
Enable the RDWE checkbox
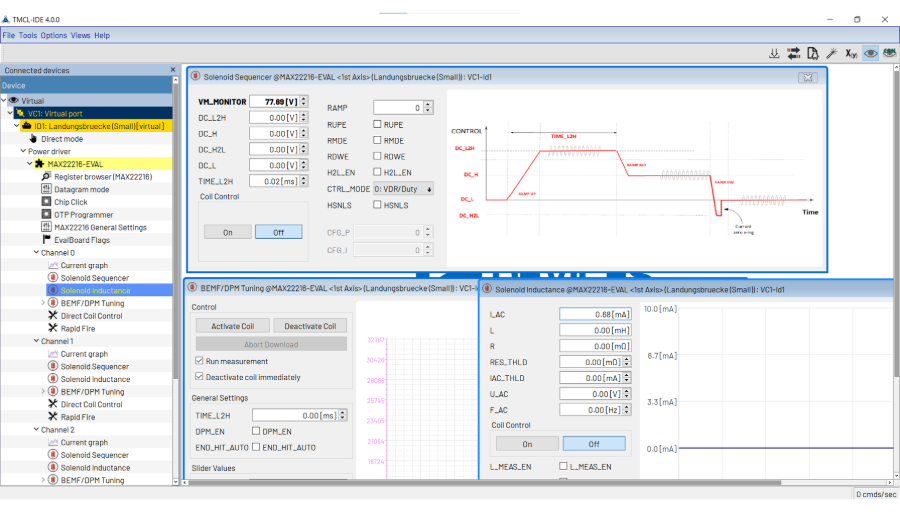click(377, 156)
